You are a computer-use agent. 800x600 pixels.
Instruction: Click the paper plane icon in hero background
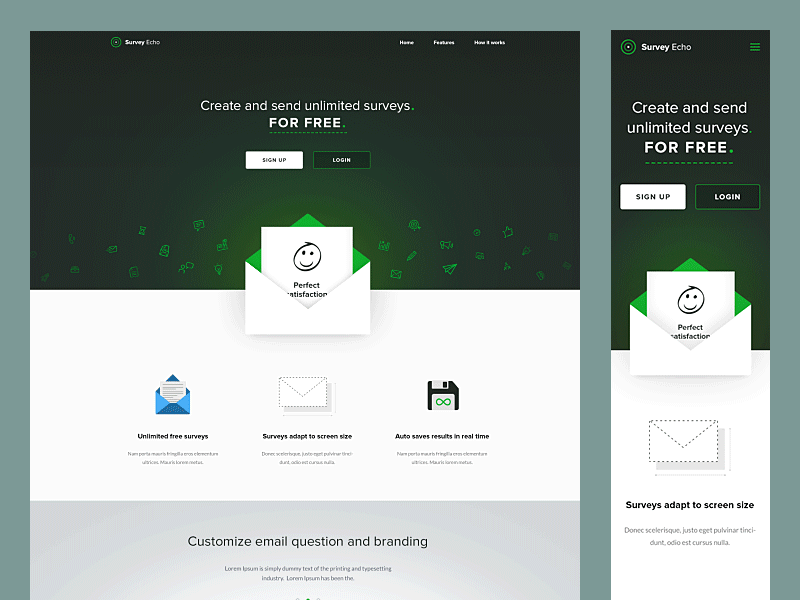[450, 267]
